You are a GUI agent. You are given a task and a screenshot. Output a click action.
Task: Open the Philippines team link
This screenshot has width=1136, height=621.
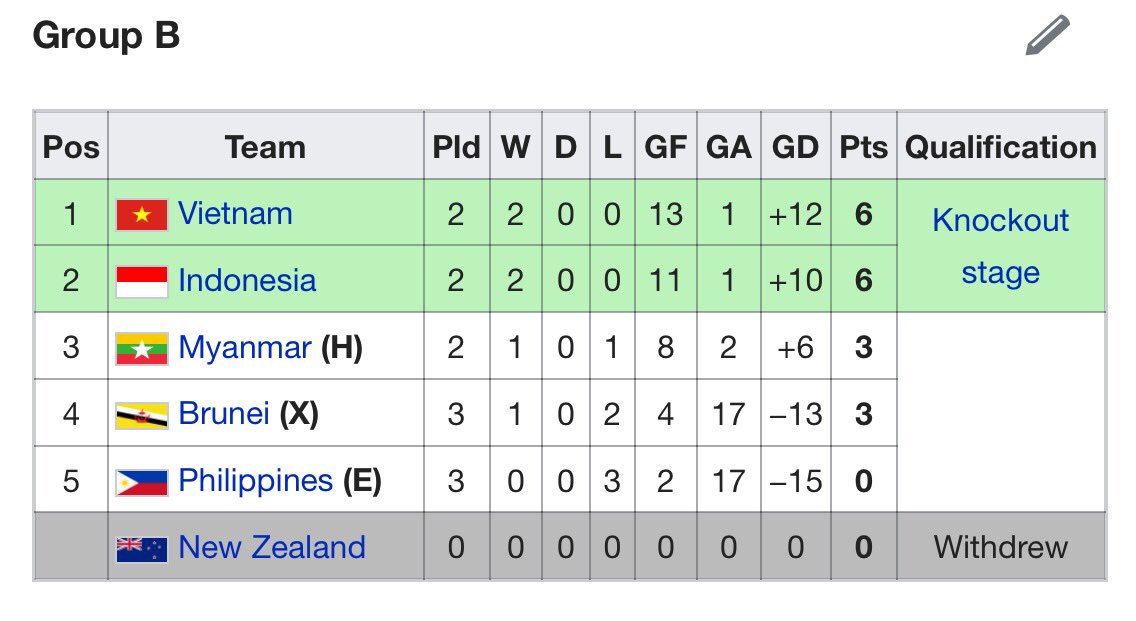pos(256,481)
